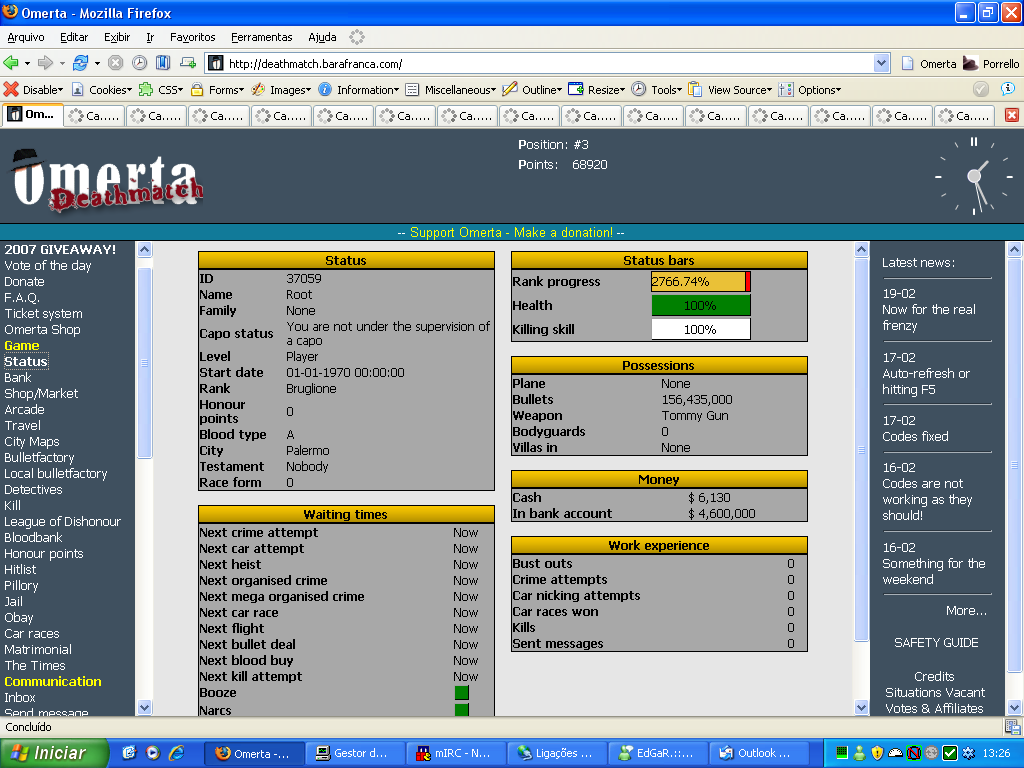Image resolution: width=1024 pixels, height=768 pixels.
Task: Click the green checkmark tray icon
Action: pos(950,753)
